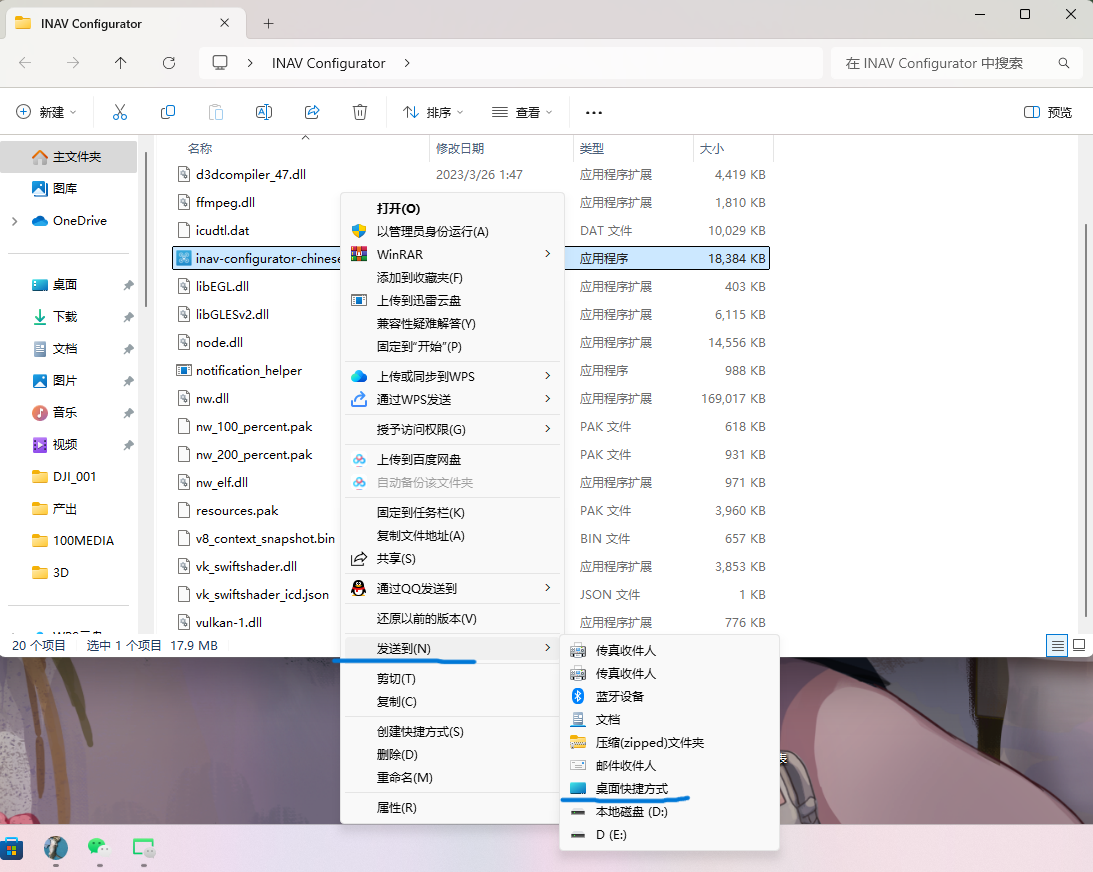Viewport: 1093px width, 872px height.
Task: Click the inav-configurator-chinese application file icon
Action: coord(183,259)
